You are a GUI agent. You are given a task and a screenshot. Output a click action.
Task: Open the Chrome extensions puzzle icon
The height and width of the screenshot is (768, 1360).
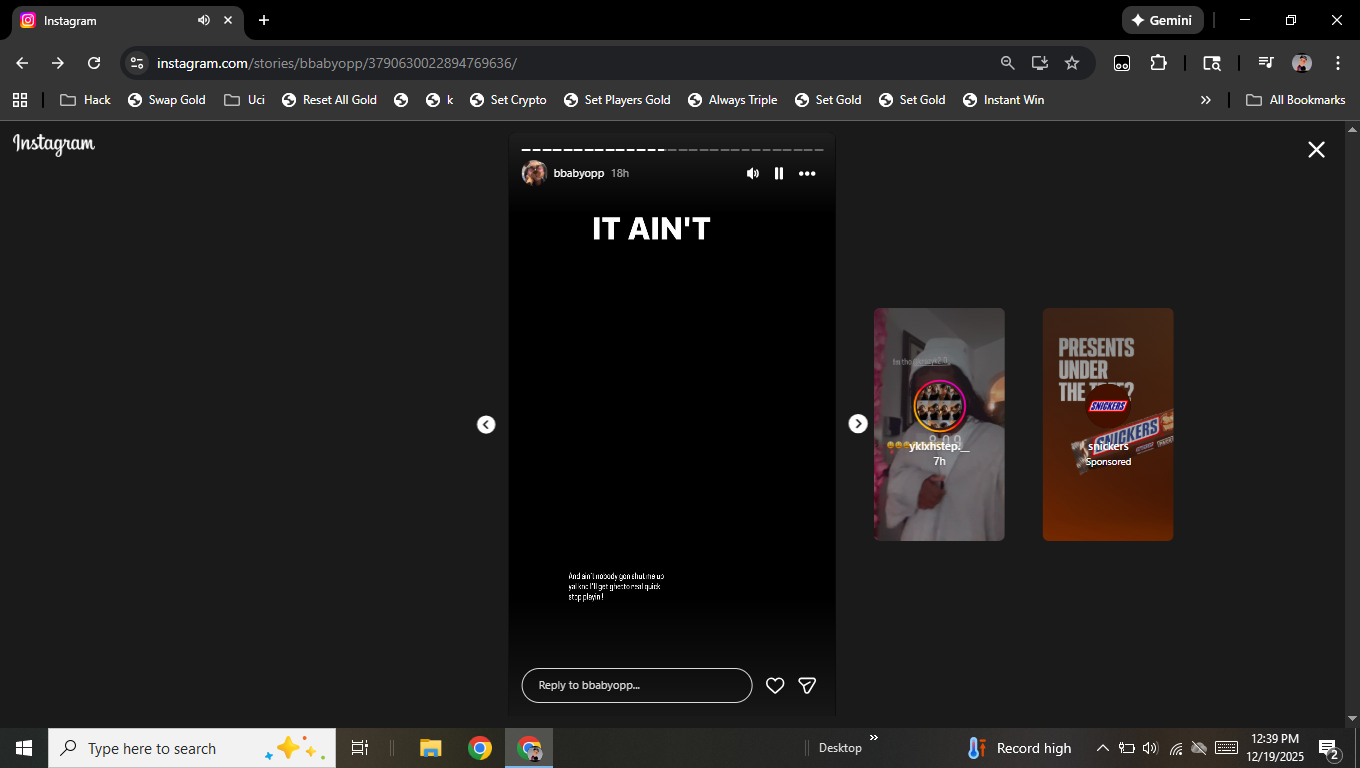(x=1158, y=63)
